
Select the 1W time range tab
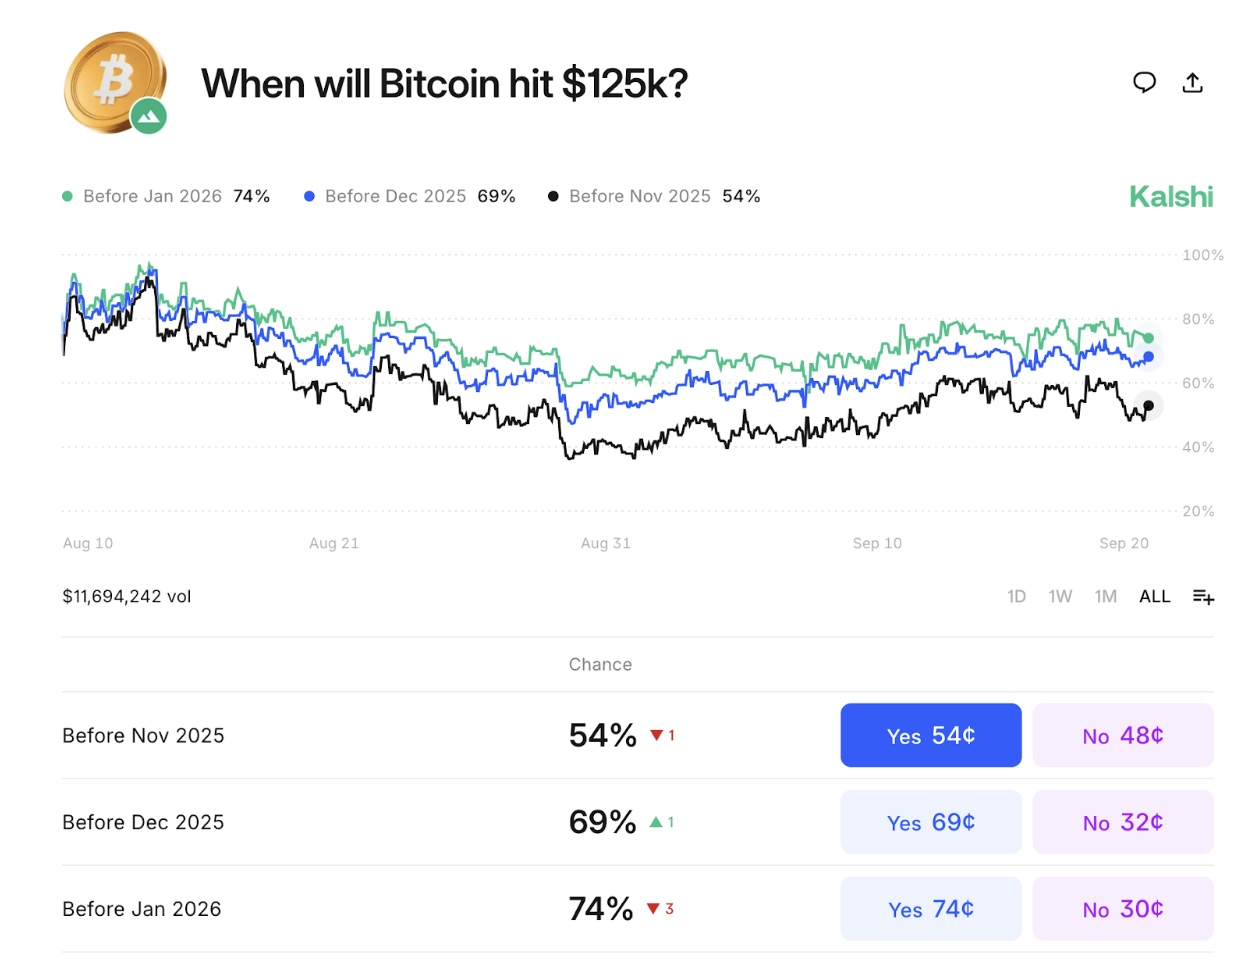pos(1059,596)
